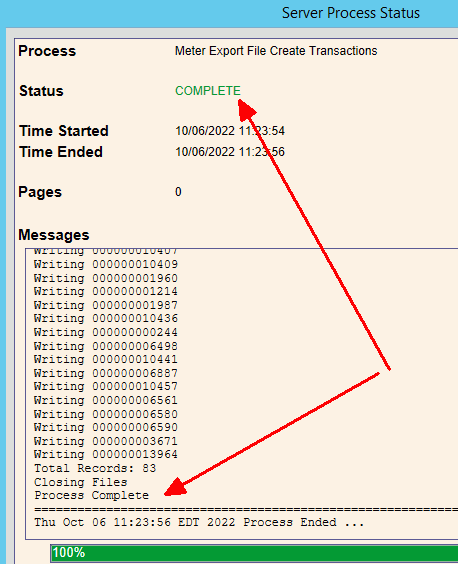Click the COMPLETE status text
This screenshot has height=564, width=458.
(208, 91)
